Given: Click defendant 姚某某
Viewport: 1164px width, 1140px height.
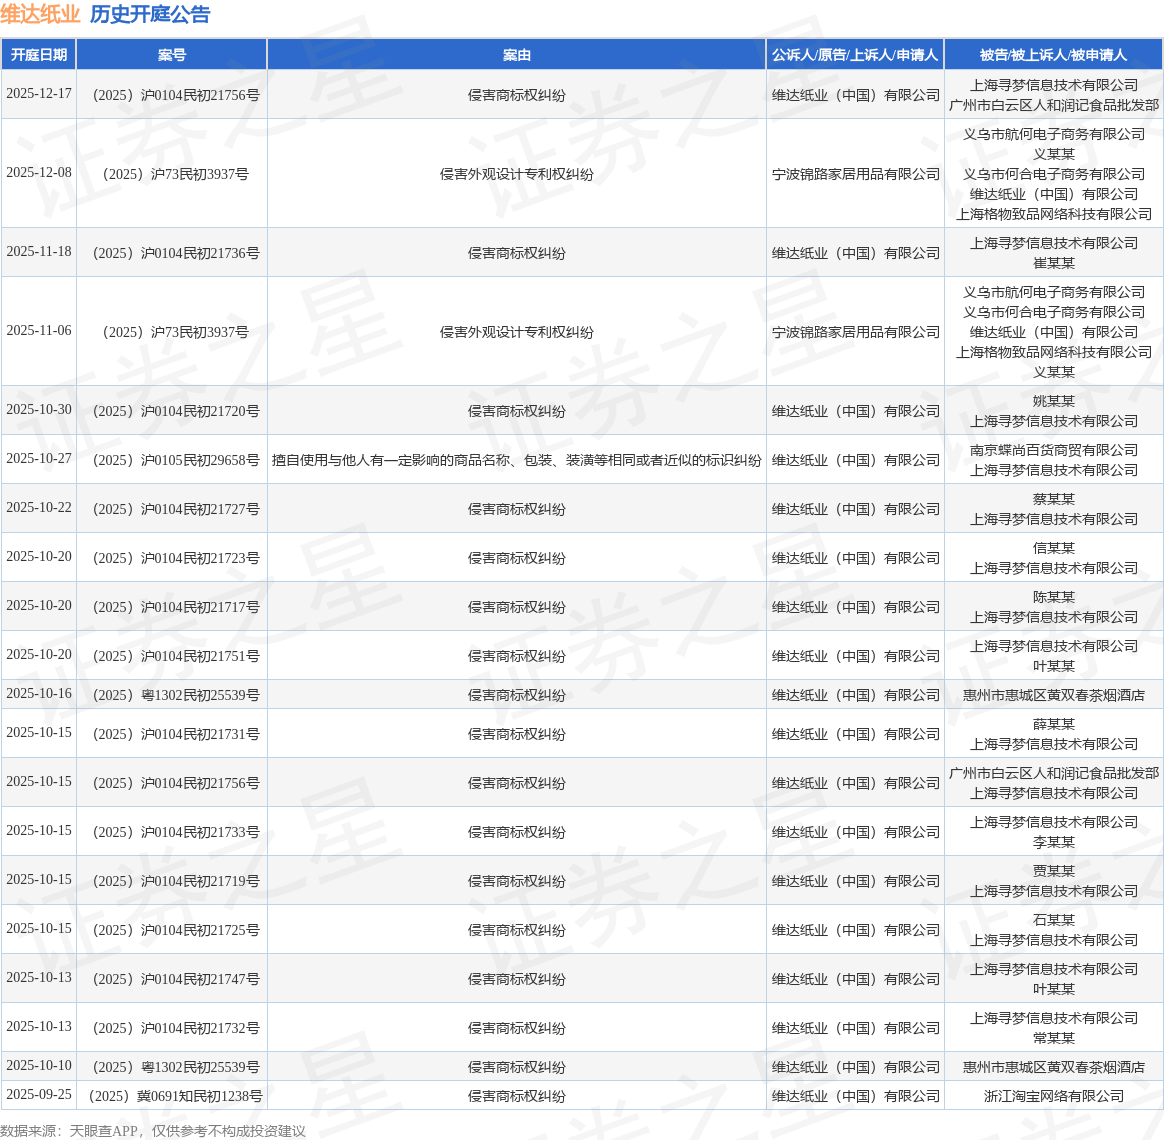Looking at the screenshot, I should click(1053, 402).
